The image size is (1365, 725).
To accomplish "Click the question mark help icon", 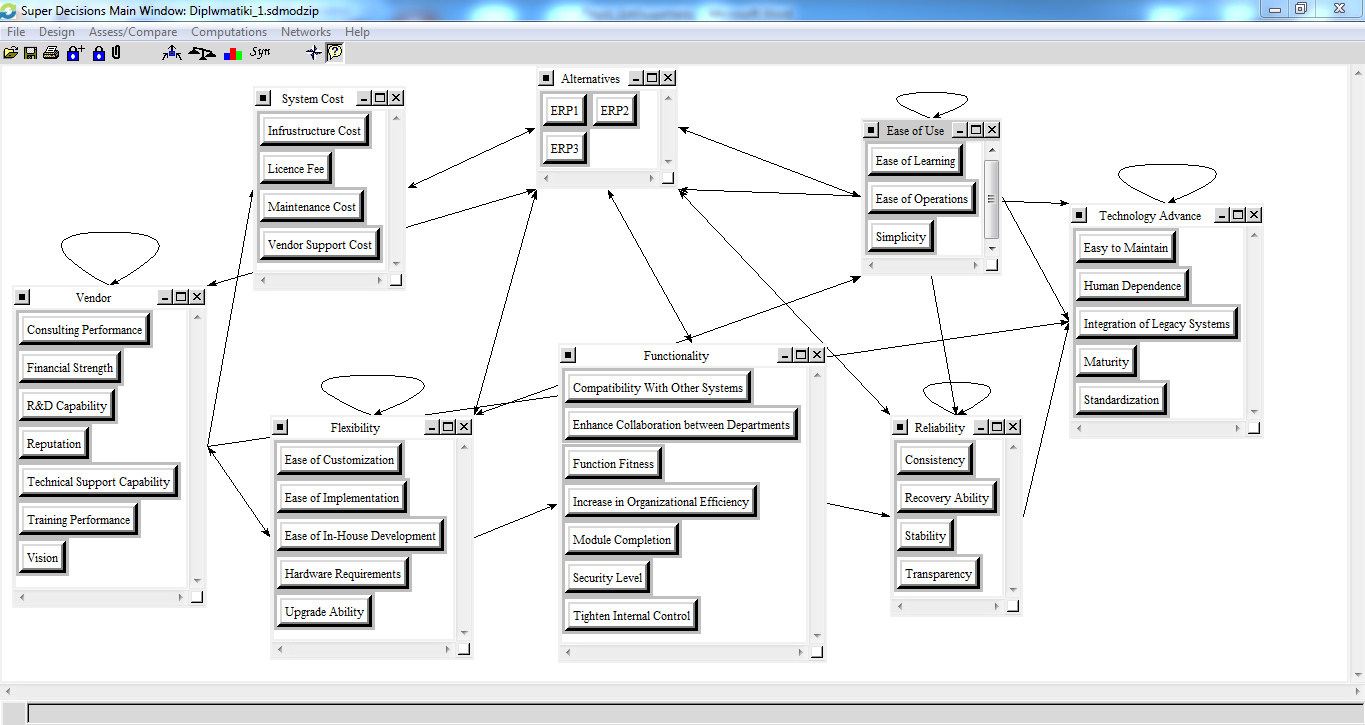I will [x=335, y=52].
